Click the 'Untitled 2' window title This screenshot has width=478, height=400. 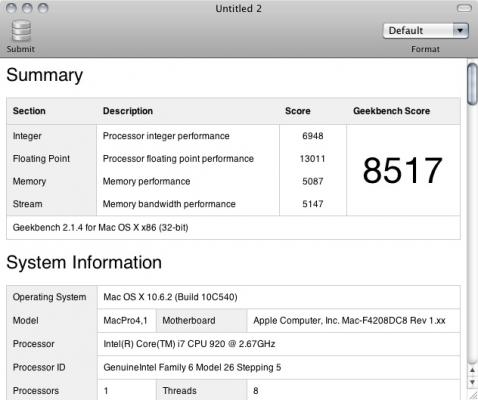coord(238,8)
